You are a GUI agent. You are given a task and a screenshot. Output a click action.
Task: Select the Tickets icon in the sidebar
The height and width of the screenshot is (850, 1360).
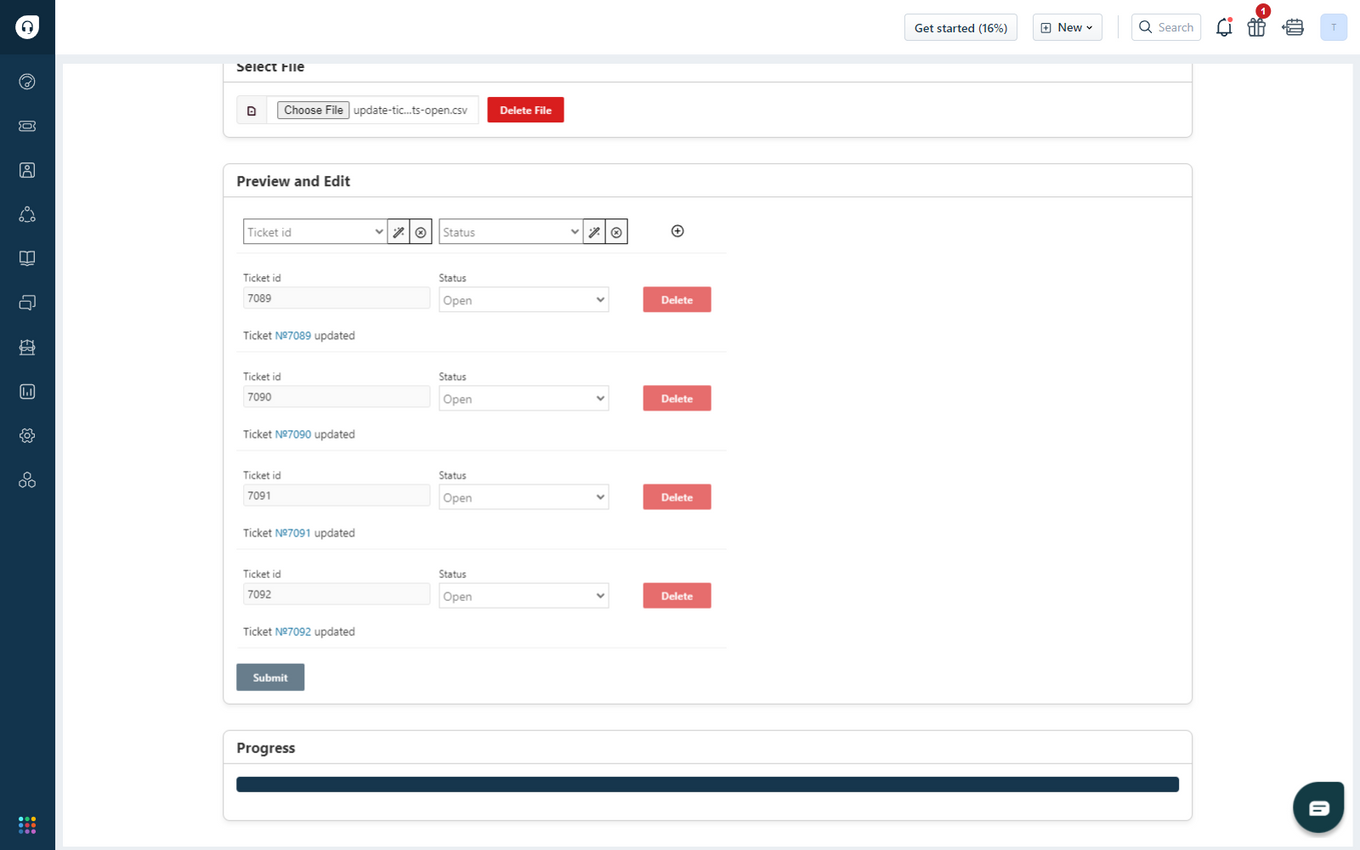point(27,126)
